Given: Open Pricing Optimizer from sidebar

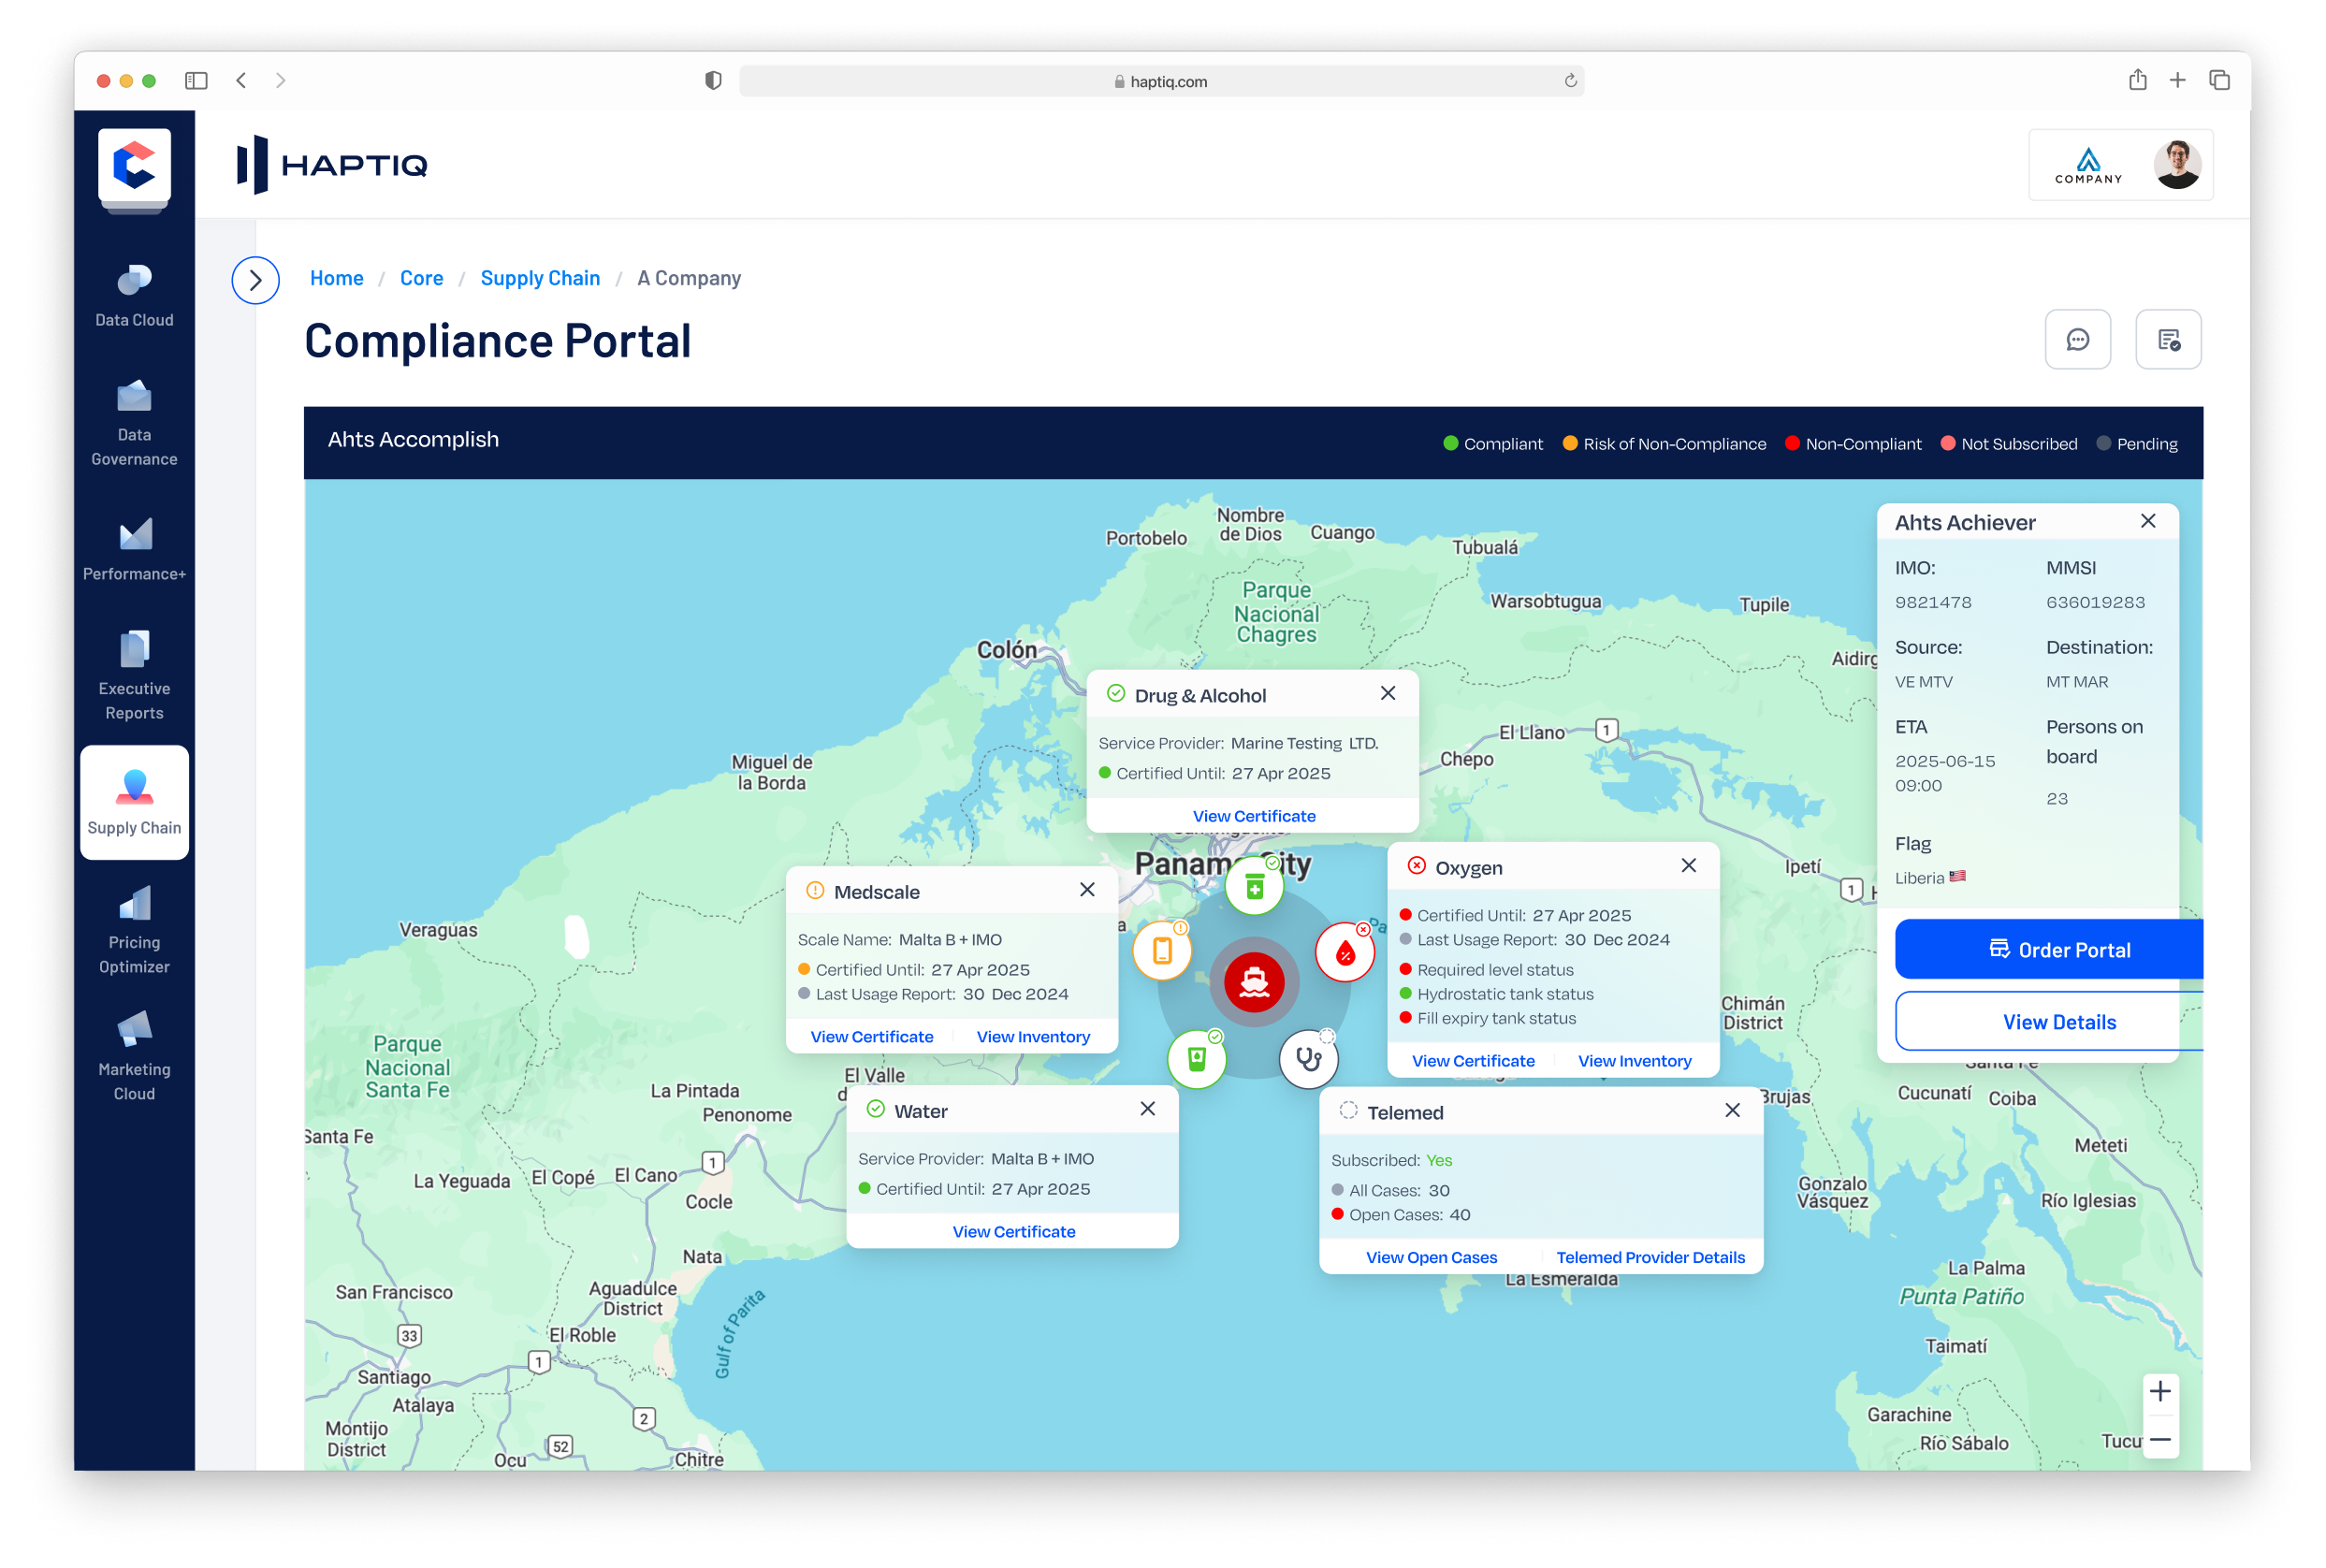Looking at the screenshot, I should tap(134, 930).
